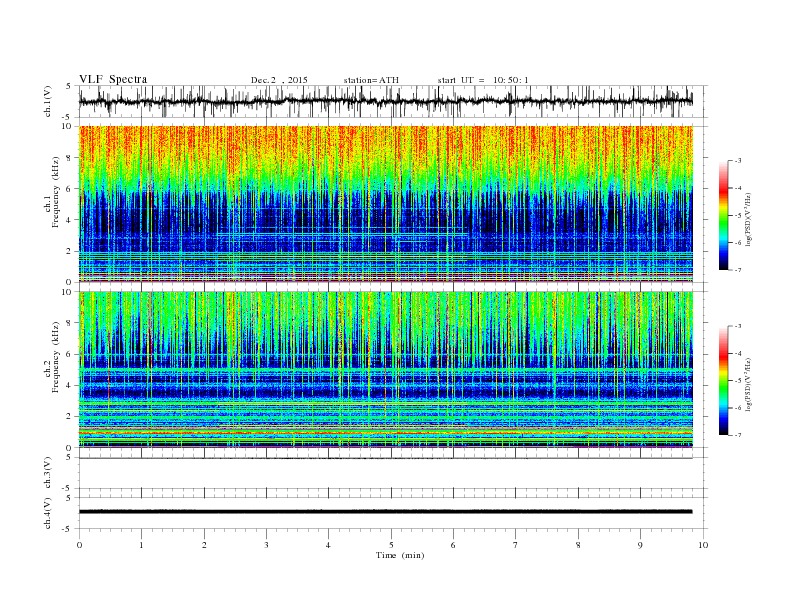The image size is (792, 612).
Task: Click the "-4" tick on ch.2 colorbar
Action: pos(737,353)
